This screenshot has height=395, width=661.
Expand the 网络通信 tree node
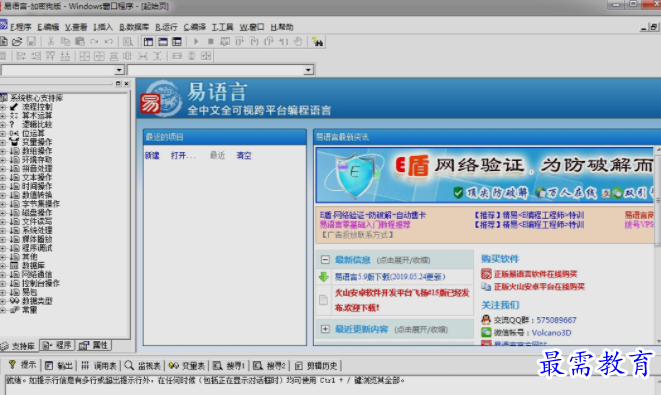(3, 274)
